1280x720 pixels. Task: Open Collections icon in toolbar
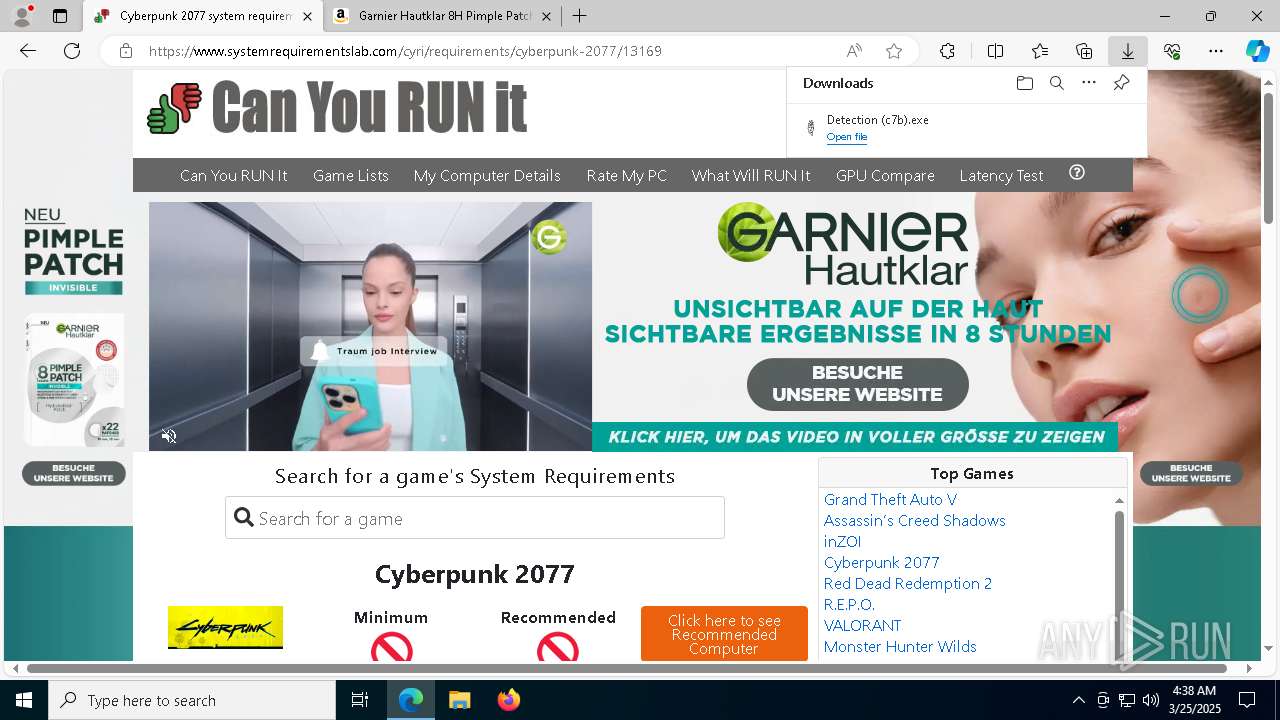(1084, 51)
